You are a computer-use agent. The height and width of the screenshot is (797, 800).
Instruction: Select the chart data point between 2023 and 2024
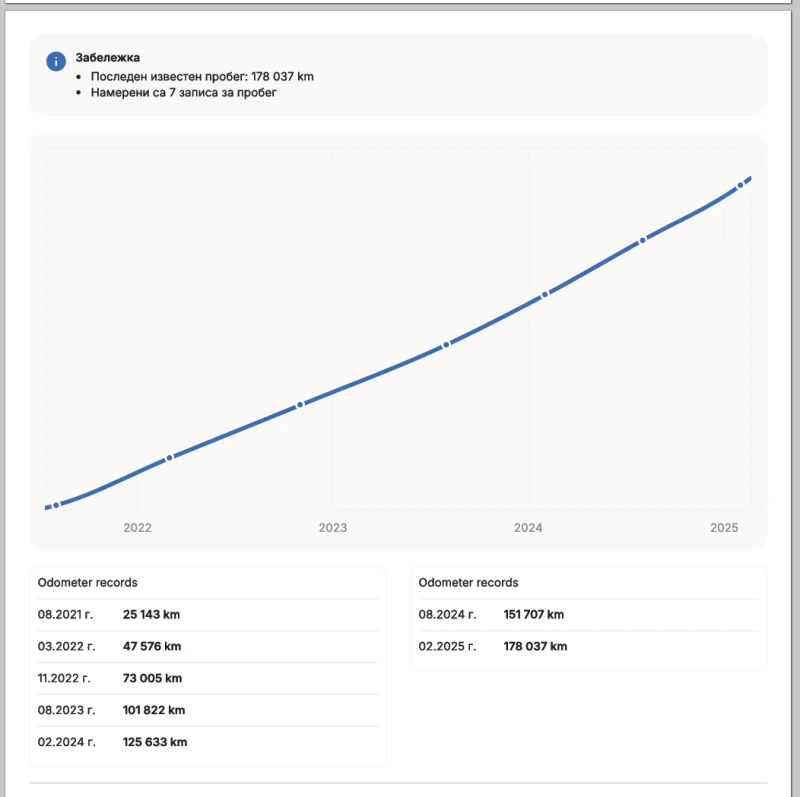click(447, 344)
